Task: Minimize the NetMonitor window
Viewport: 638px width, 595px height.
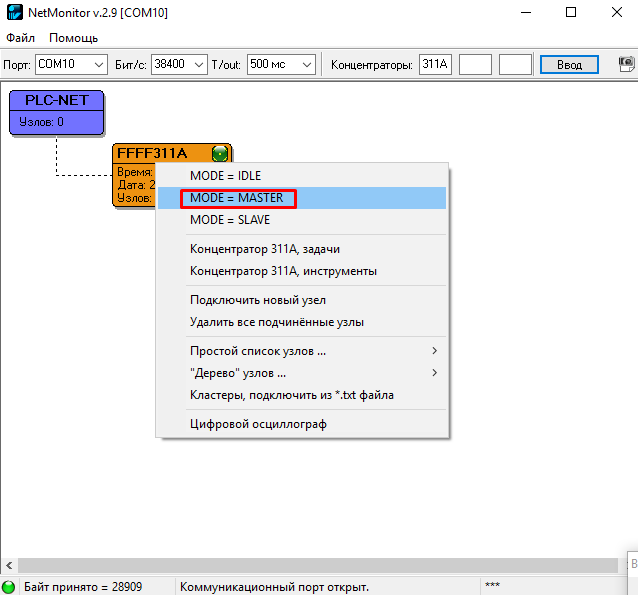Action: pyautogui.click(x=526, y=12)
